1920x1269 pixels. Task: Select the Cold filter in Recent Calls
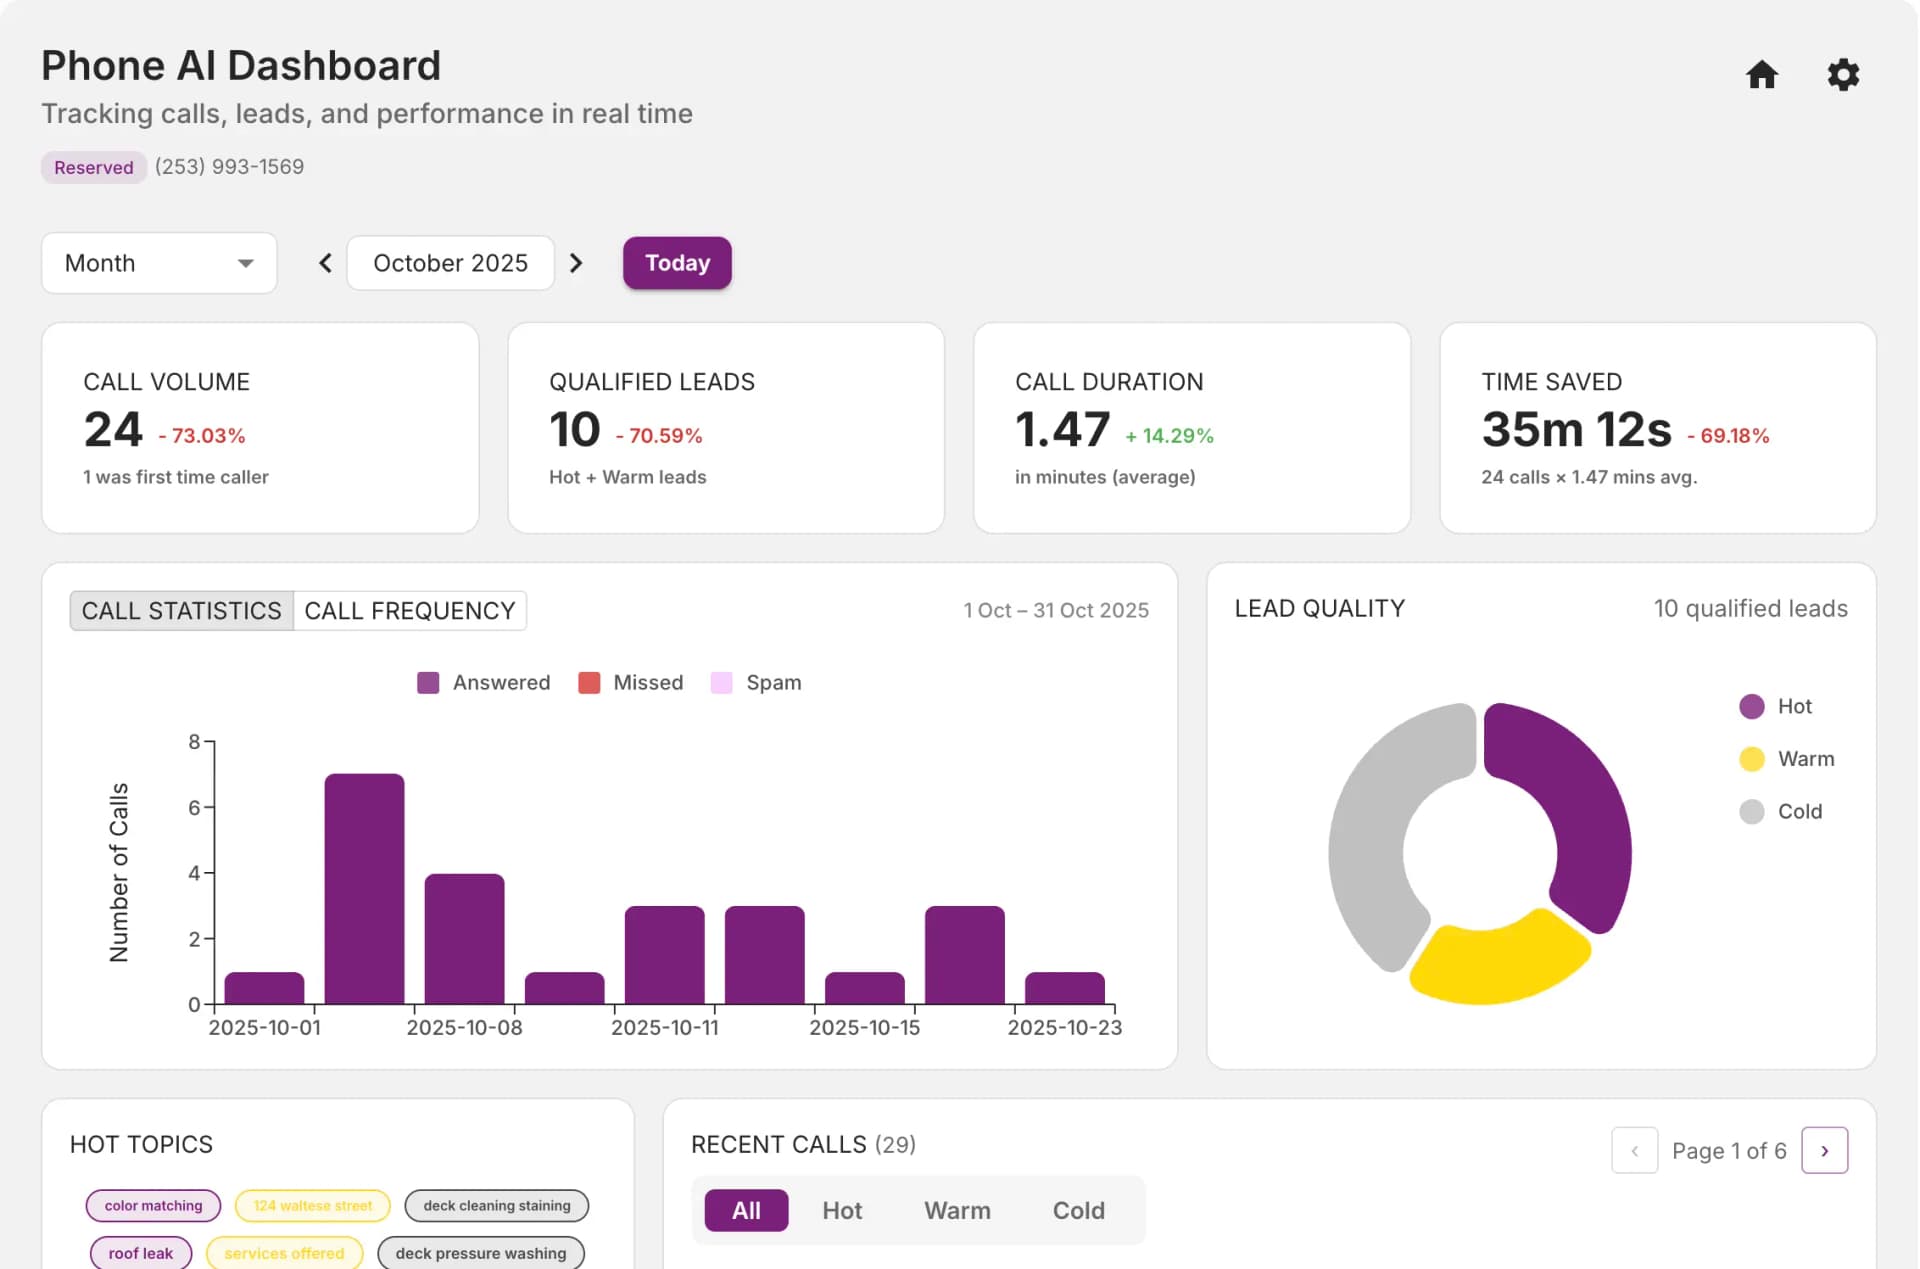(1078, 1210)
